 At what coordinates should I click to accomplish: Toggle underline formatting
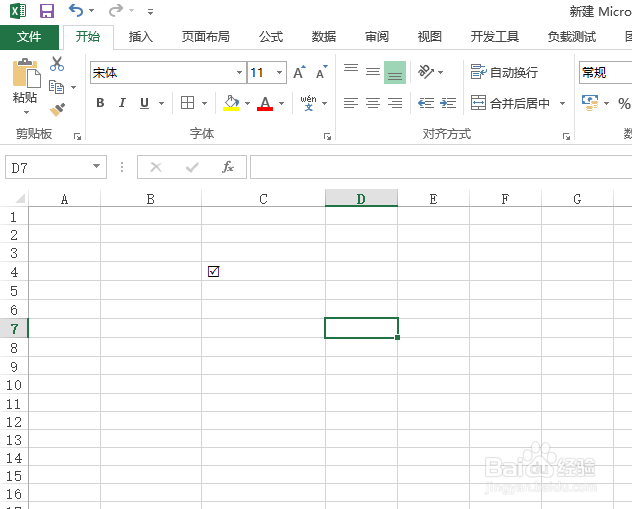[144, 103]
